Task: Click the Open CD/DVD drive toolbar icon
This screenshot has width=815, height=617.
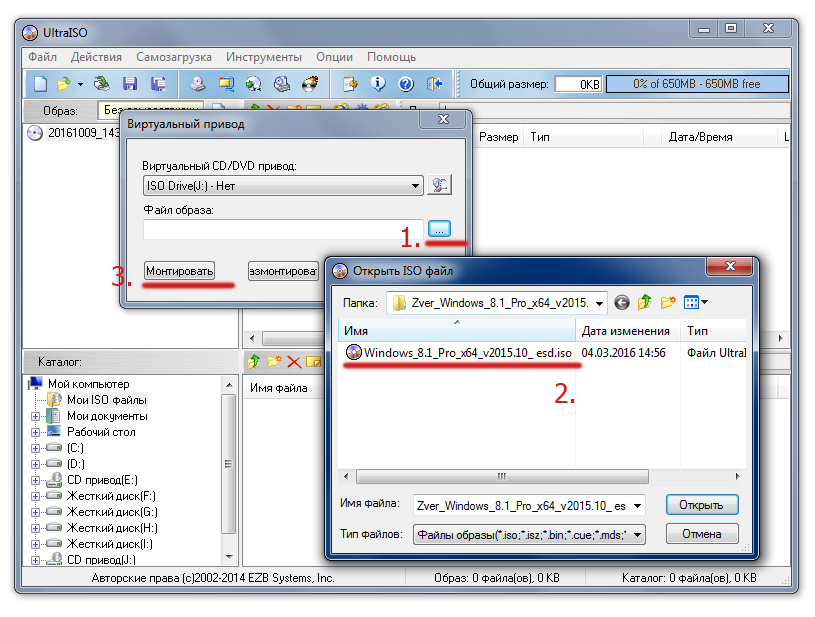Action: [x=101, y=84]
